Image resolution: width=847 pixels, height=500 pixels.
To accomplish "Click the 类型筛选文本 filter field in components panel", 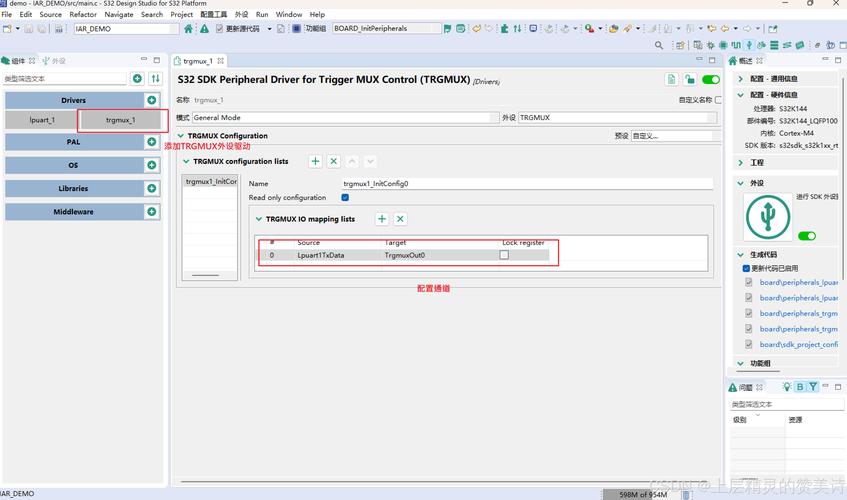I will 65,79.
